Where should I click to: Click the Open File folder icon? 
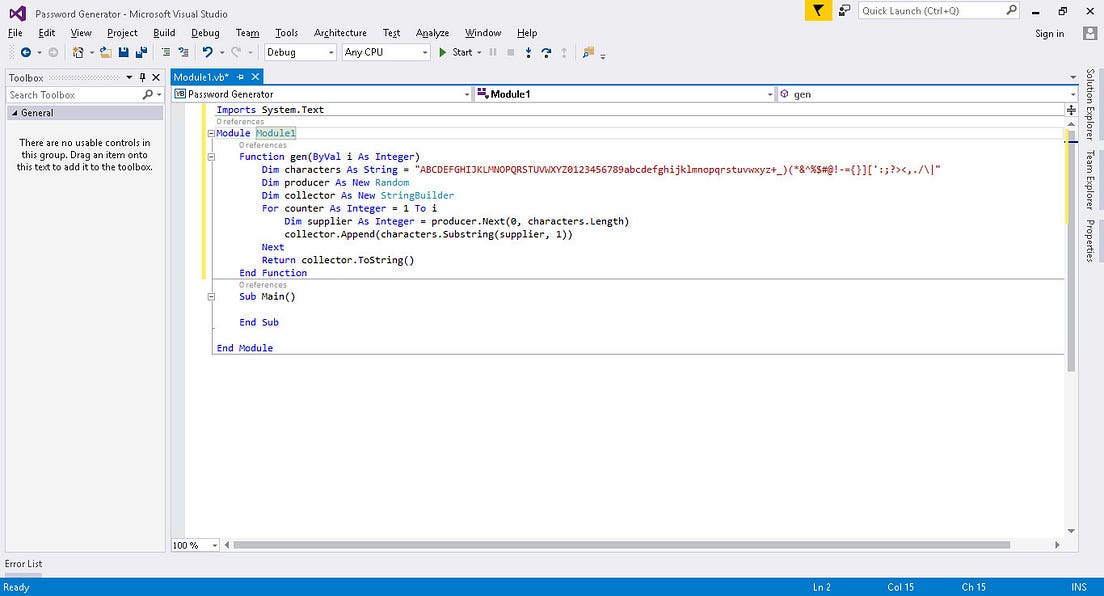(106, 52)
